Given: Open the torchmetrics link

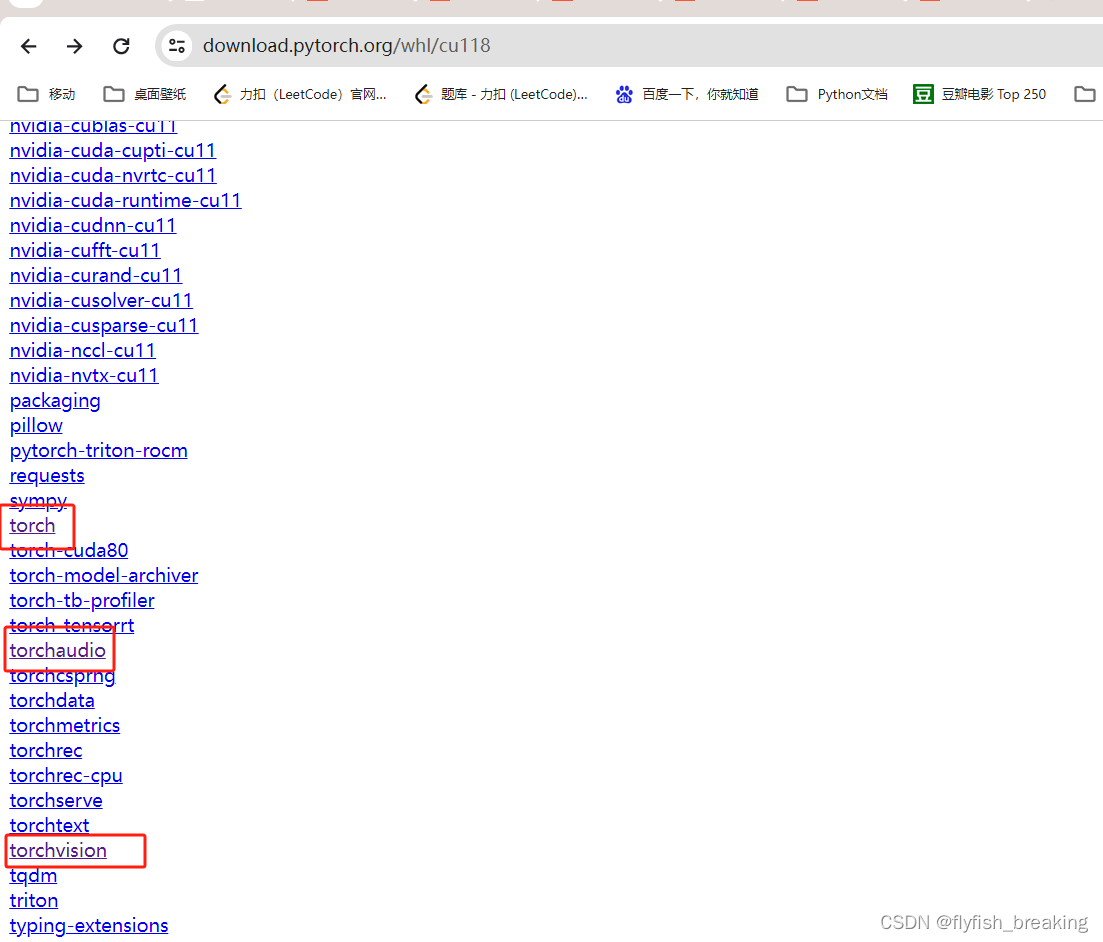Looking at the screenshot, I should click(65, 725).
